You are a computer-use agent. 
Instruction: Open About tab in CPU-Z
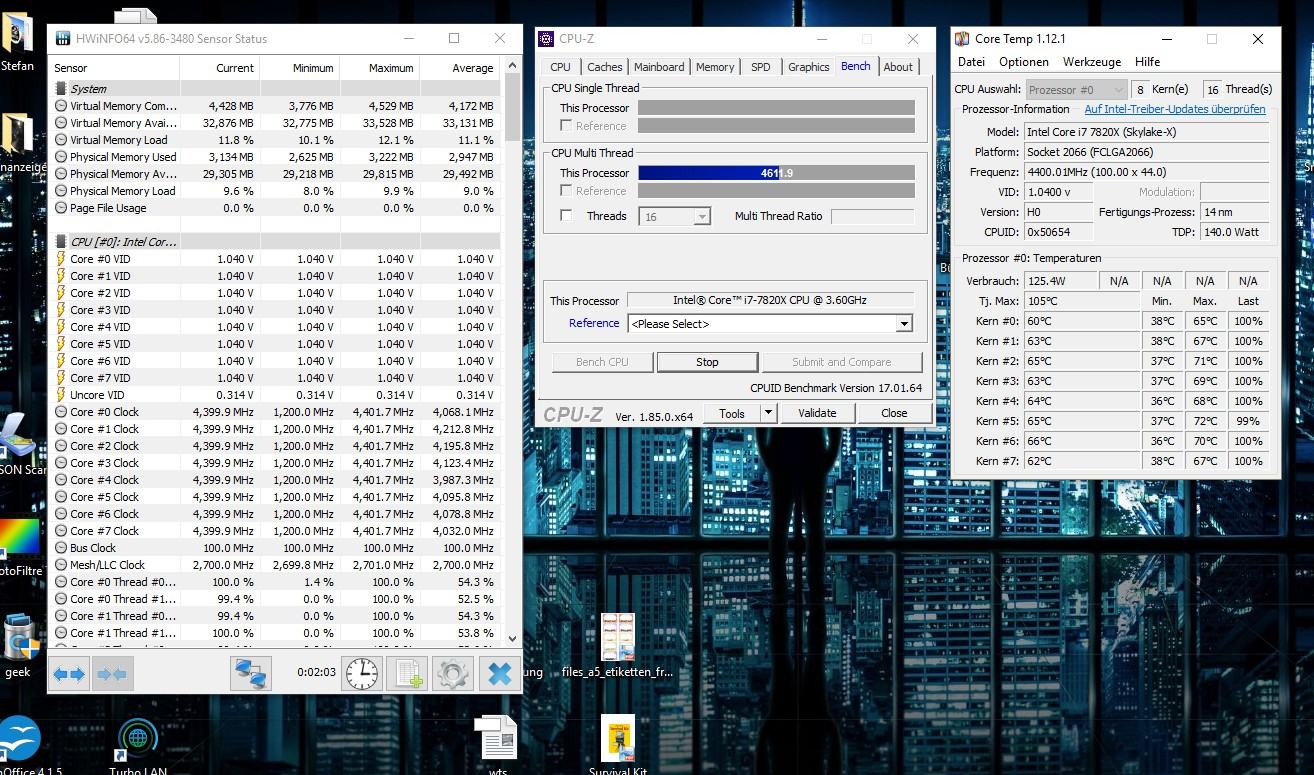pos(898,67)
